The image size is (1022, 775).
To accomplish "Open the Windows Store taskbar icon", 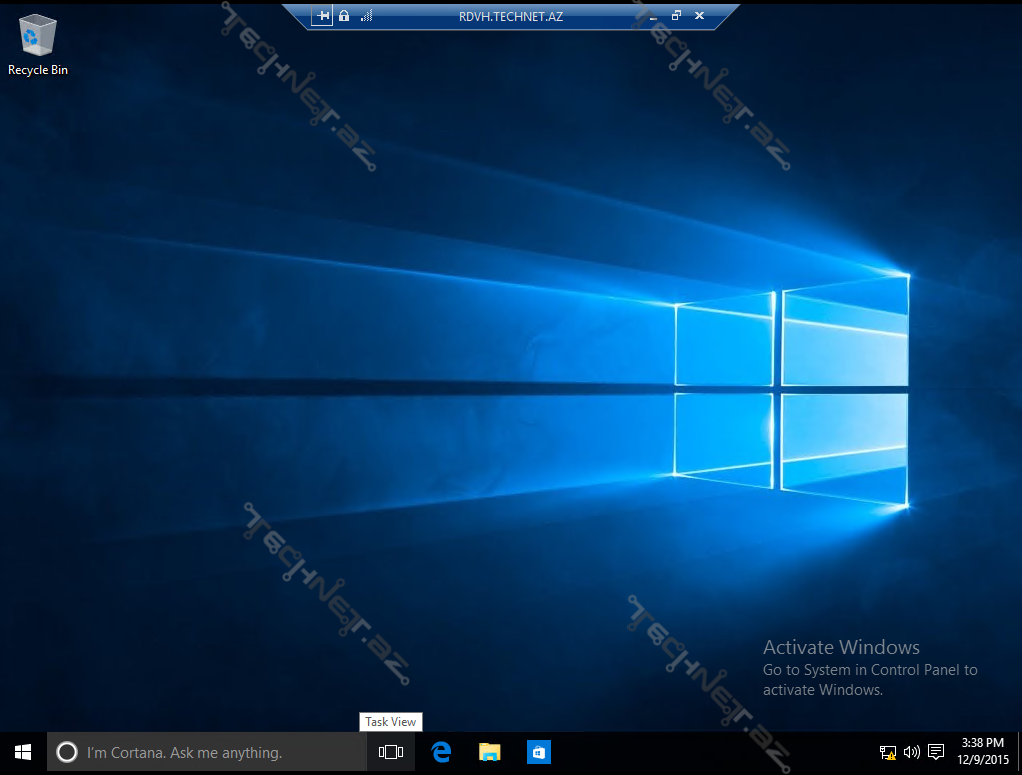I will [538, 752].
